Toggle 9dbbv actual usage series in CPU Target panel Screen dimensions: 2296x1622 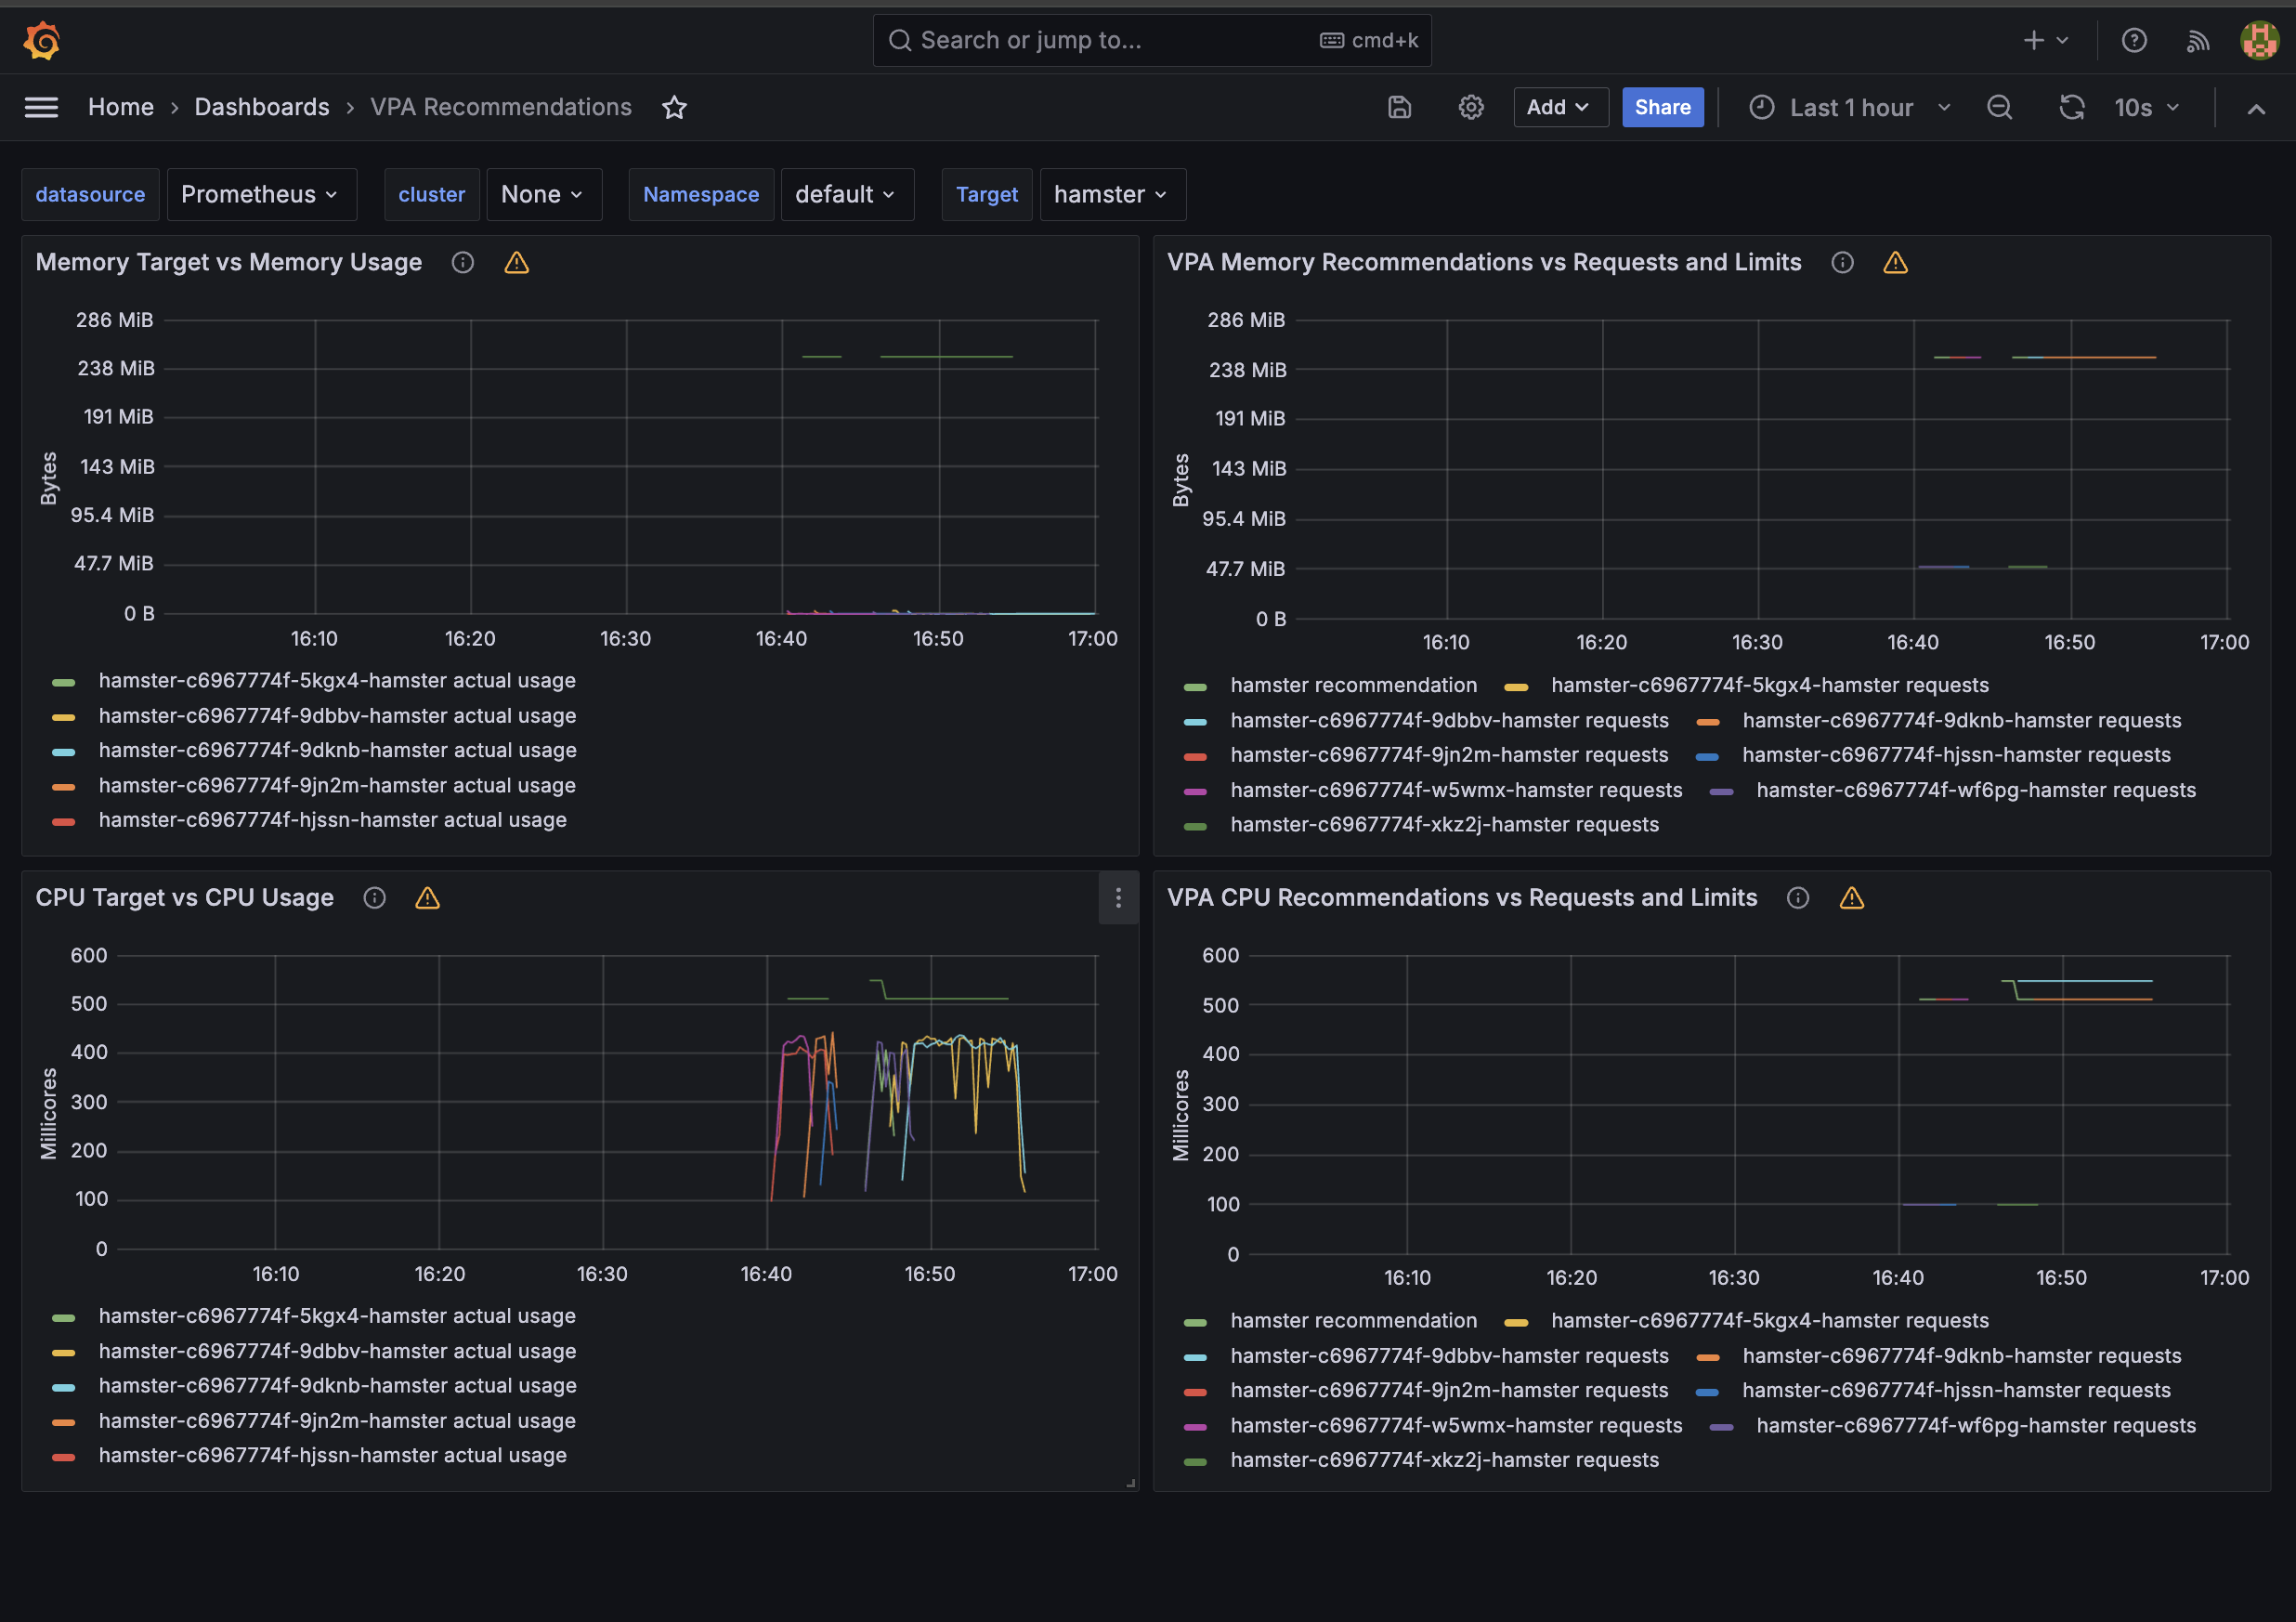[337, 1351]
